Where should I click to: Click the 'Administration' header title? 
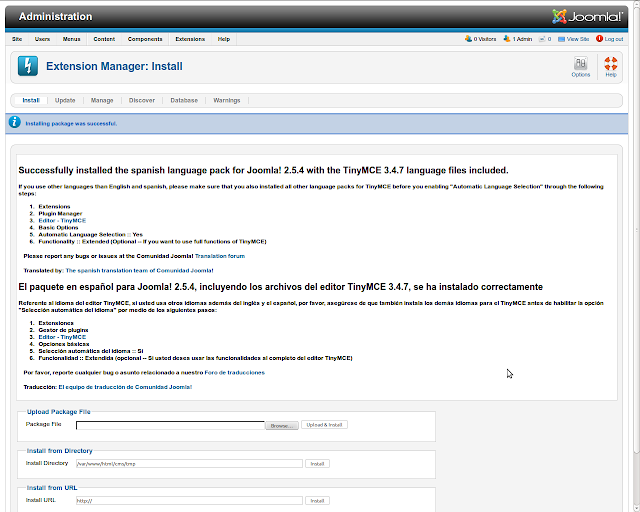(56, 17)
